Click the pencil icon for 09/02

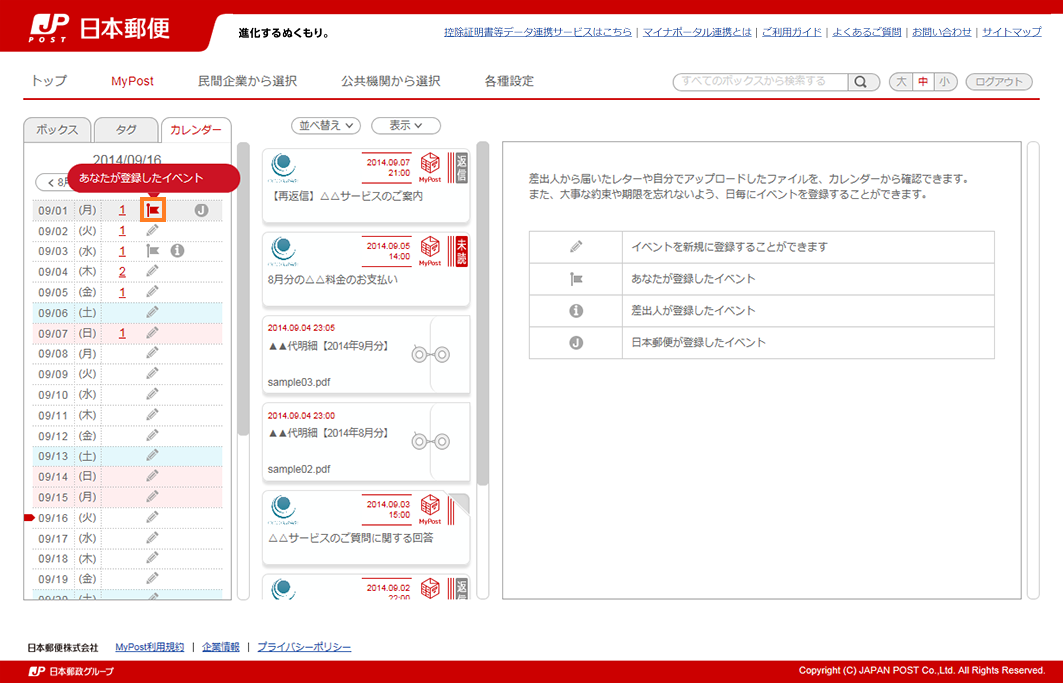coord(153,231)
